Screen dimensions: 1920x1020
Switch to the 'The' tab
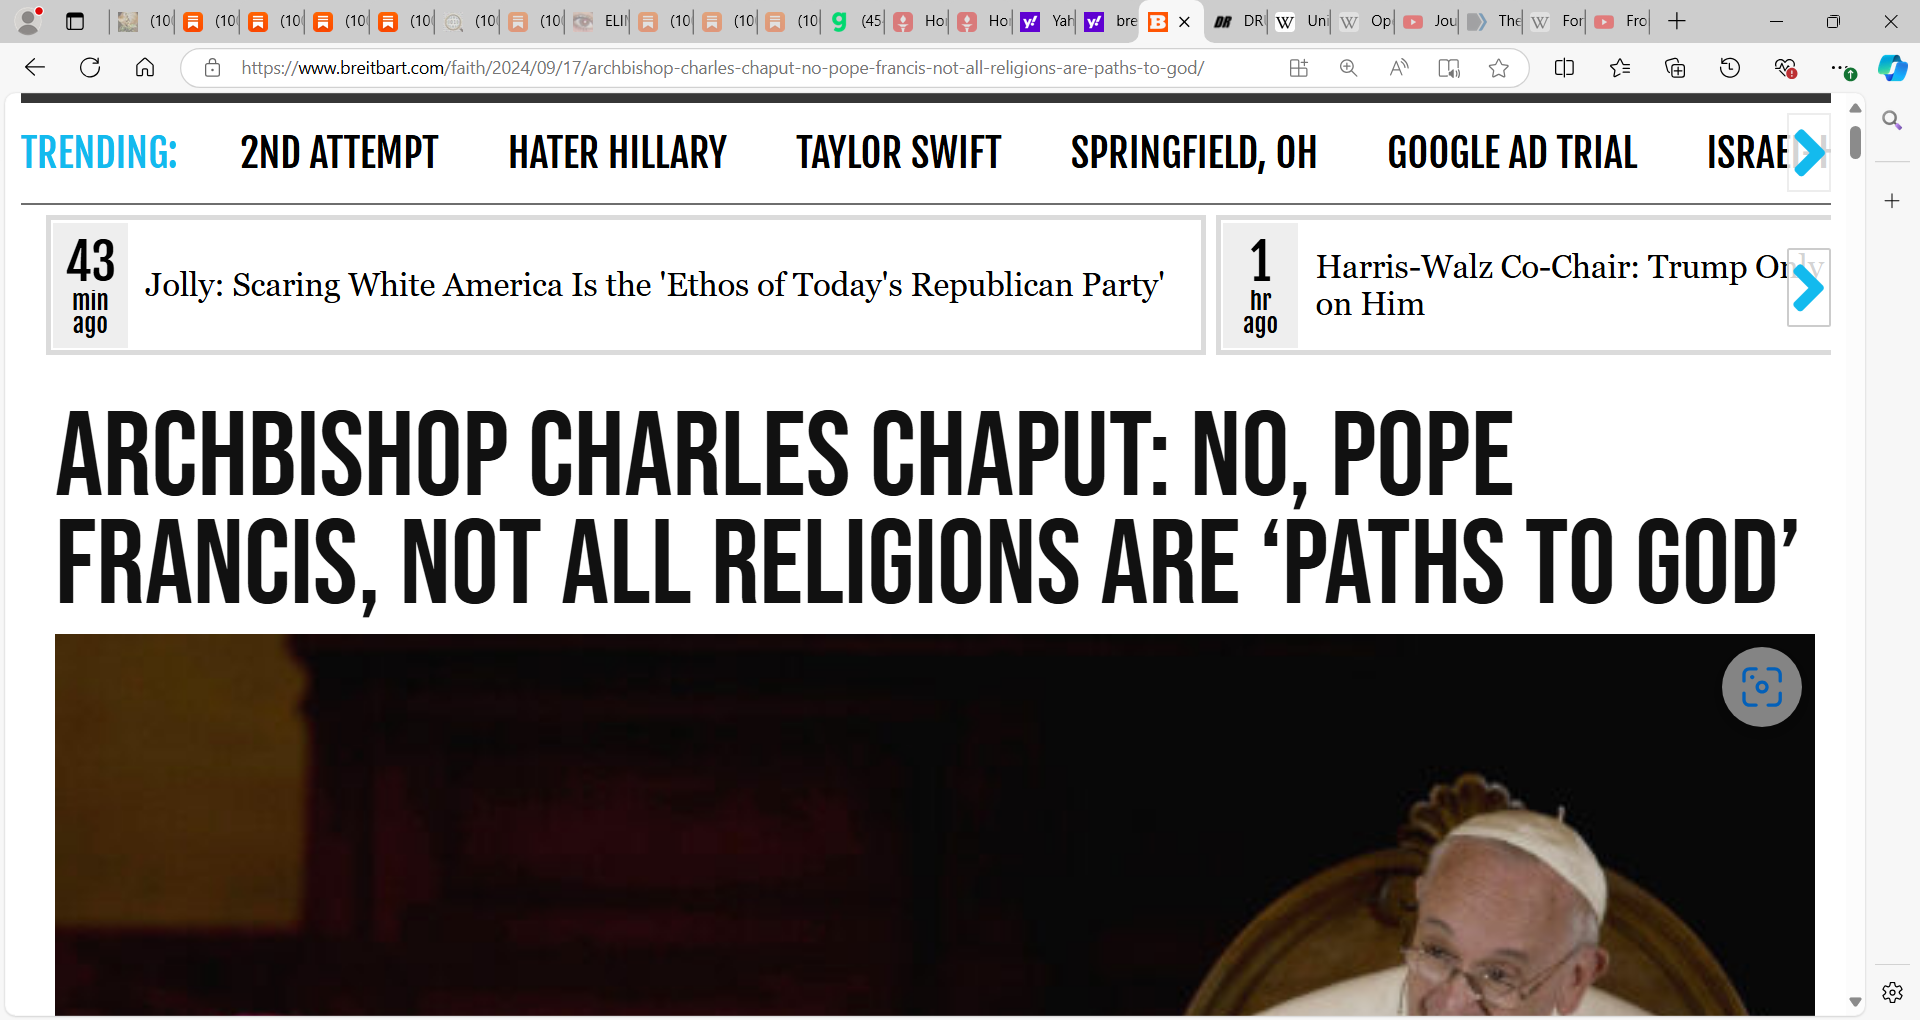[1494, 21]
